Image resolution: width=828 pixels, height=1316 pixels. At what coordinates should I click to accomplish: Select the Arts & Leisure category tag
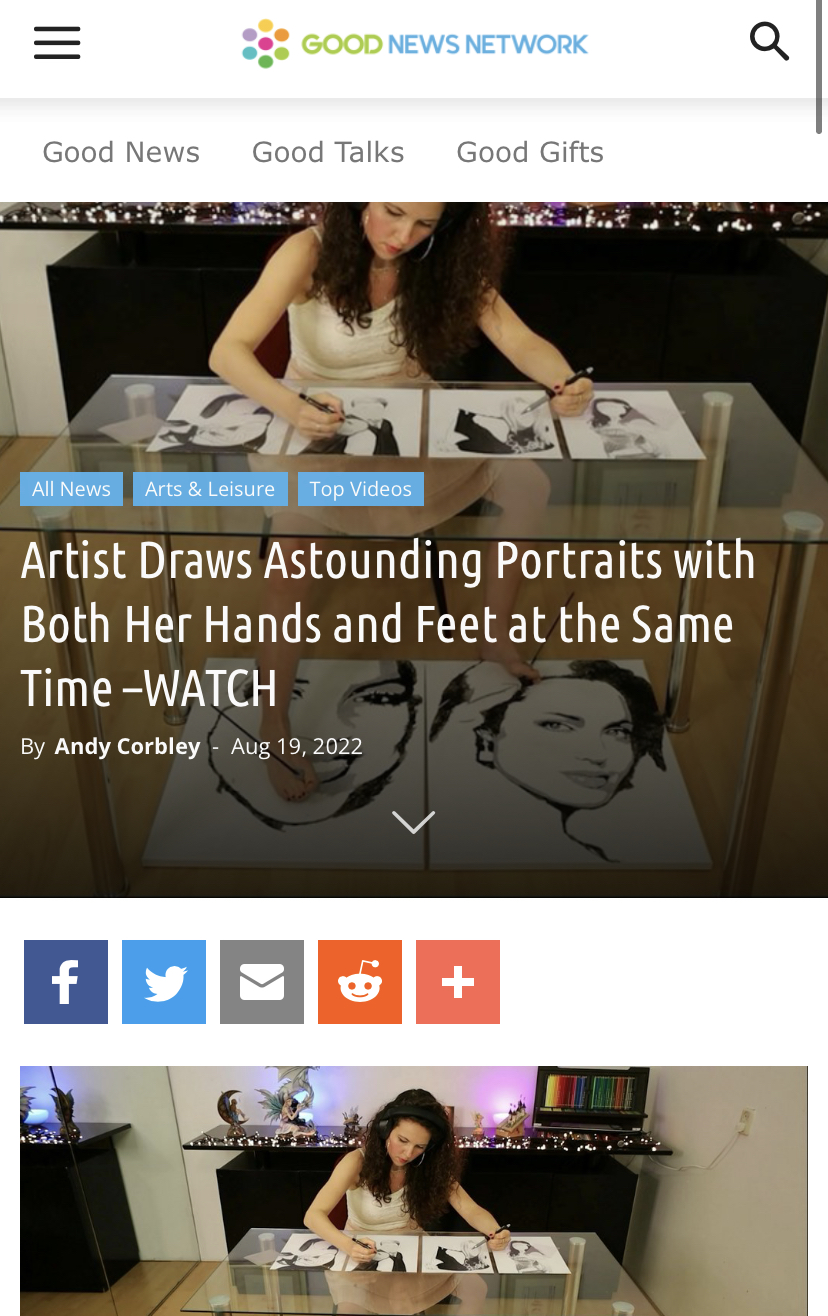point(210,489)
